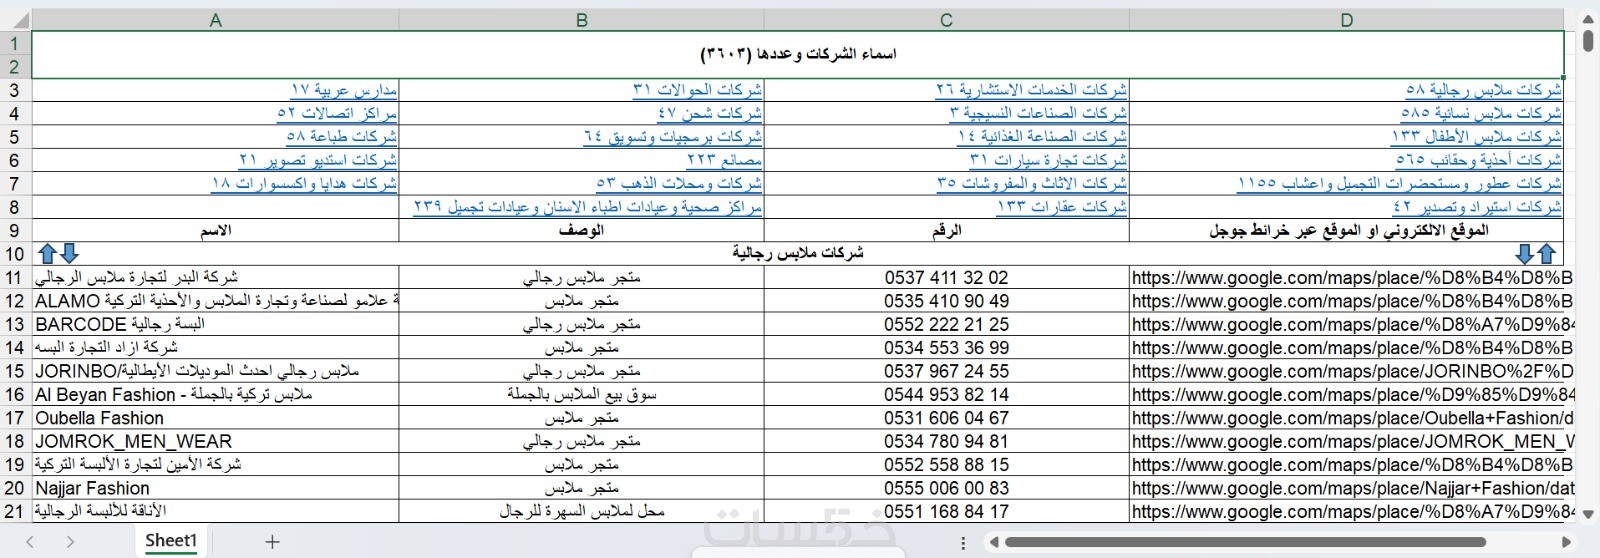Select the row 15 header
The image size is (1600, 558).
[x=15, y=371]
